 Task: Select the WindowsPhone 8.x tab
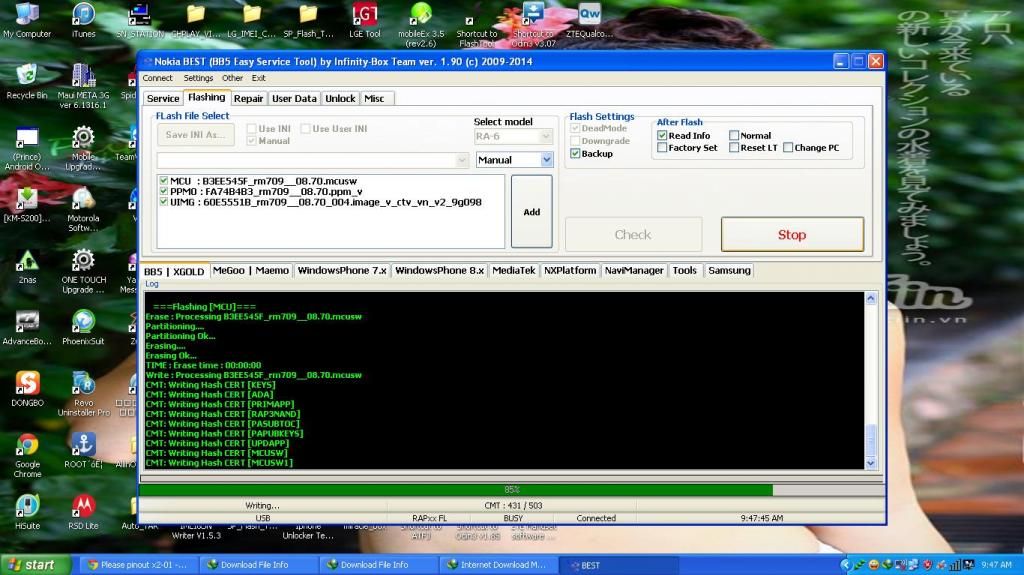click(439, 271)
